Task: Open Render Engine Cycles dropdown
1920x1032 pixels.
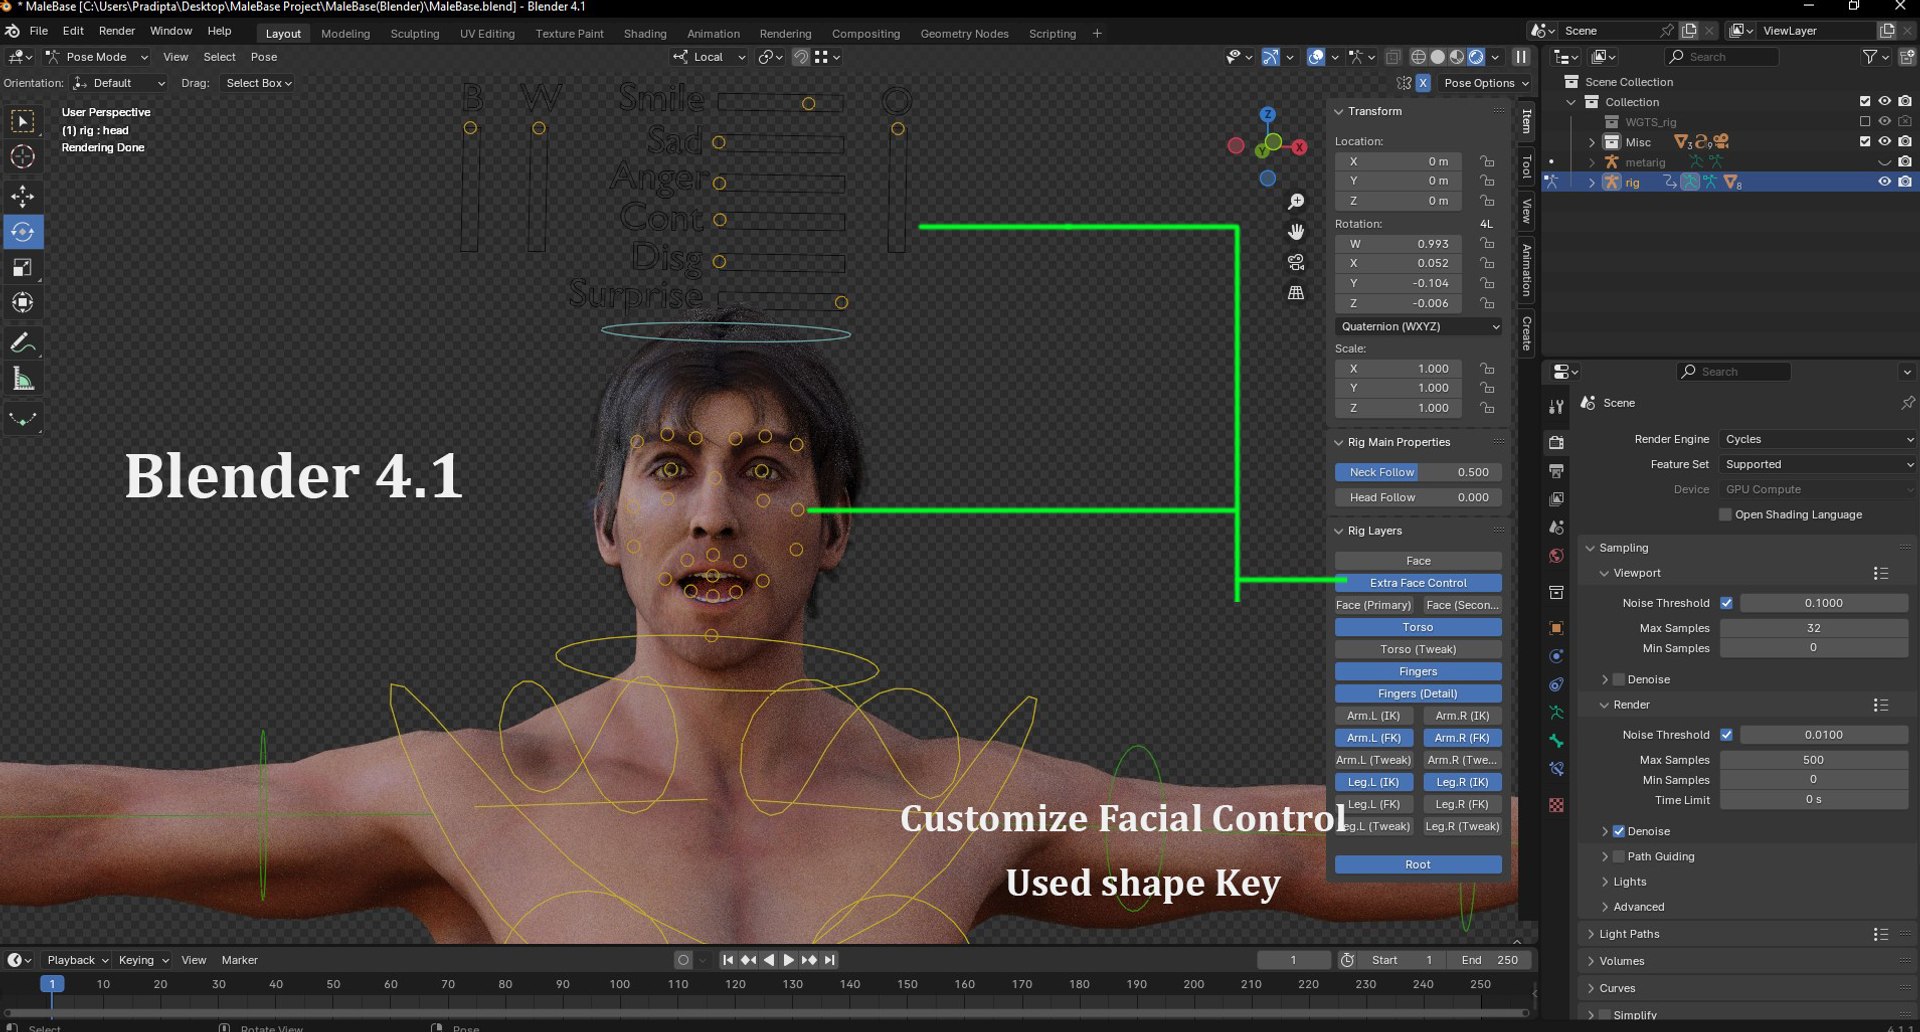Action: (x=1817, y=440)
